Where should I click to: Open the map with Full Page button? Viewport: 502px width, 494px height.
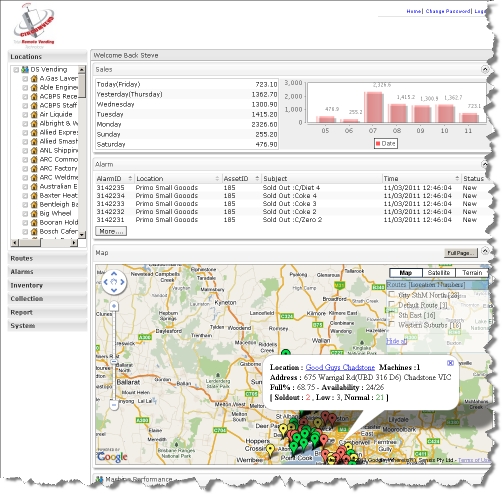(x=461, y=253)
